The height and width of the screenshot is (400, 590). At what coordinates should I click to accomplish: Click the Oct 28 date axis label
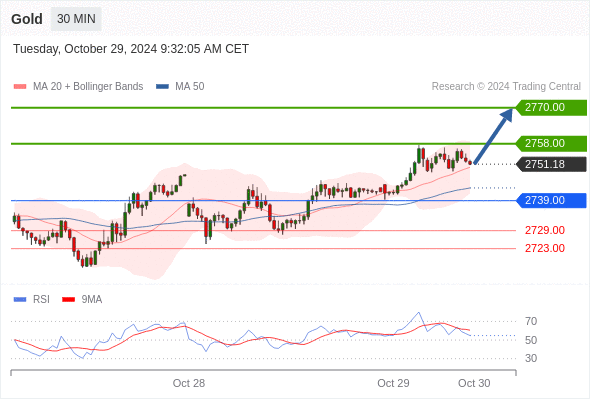(x=189, y=383)
